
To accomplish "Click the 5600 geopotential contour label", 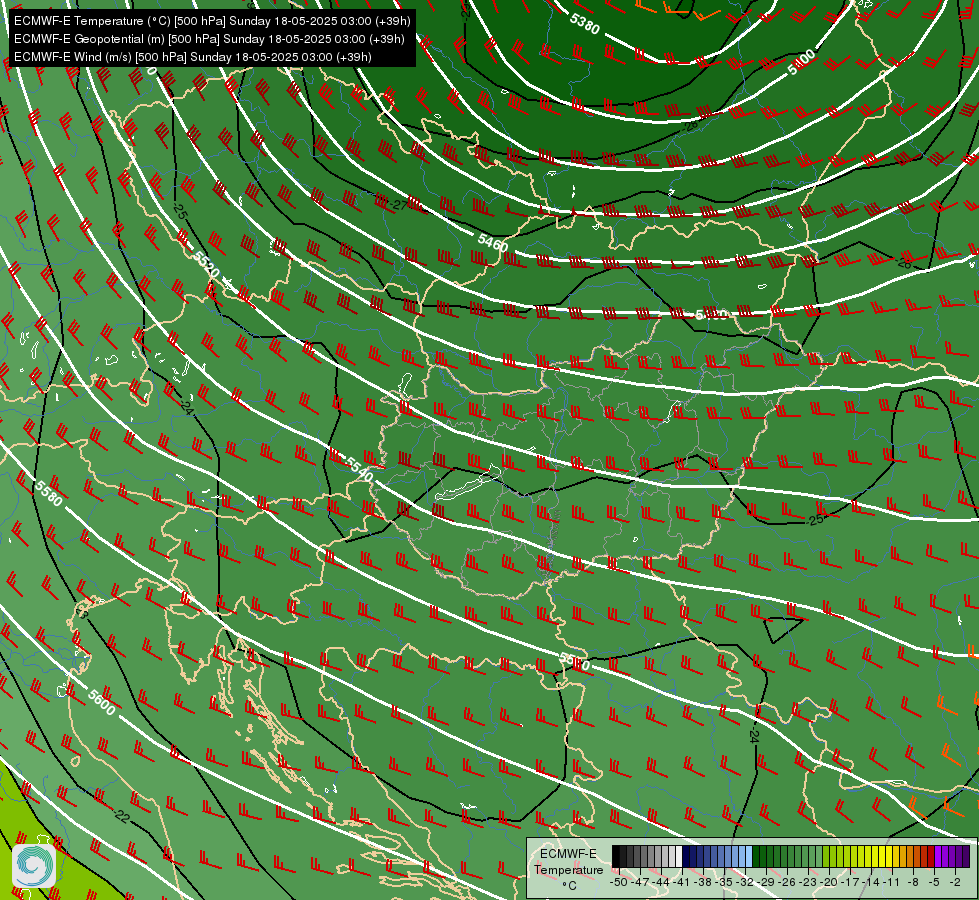I will pos(102,702).
